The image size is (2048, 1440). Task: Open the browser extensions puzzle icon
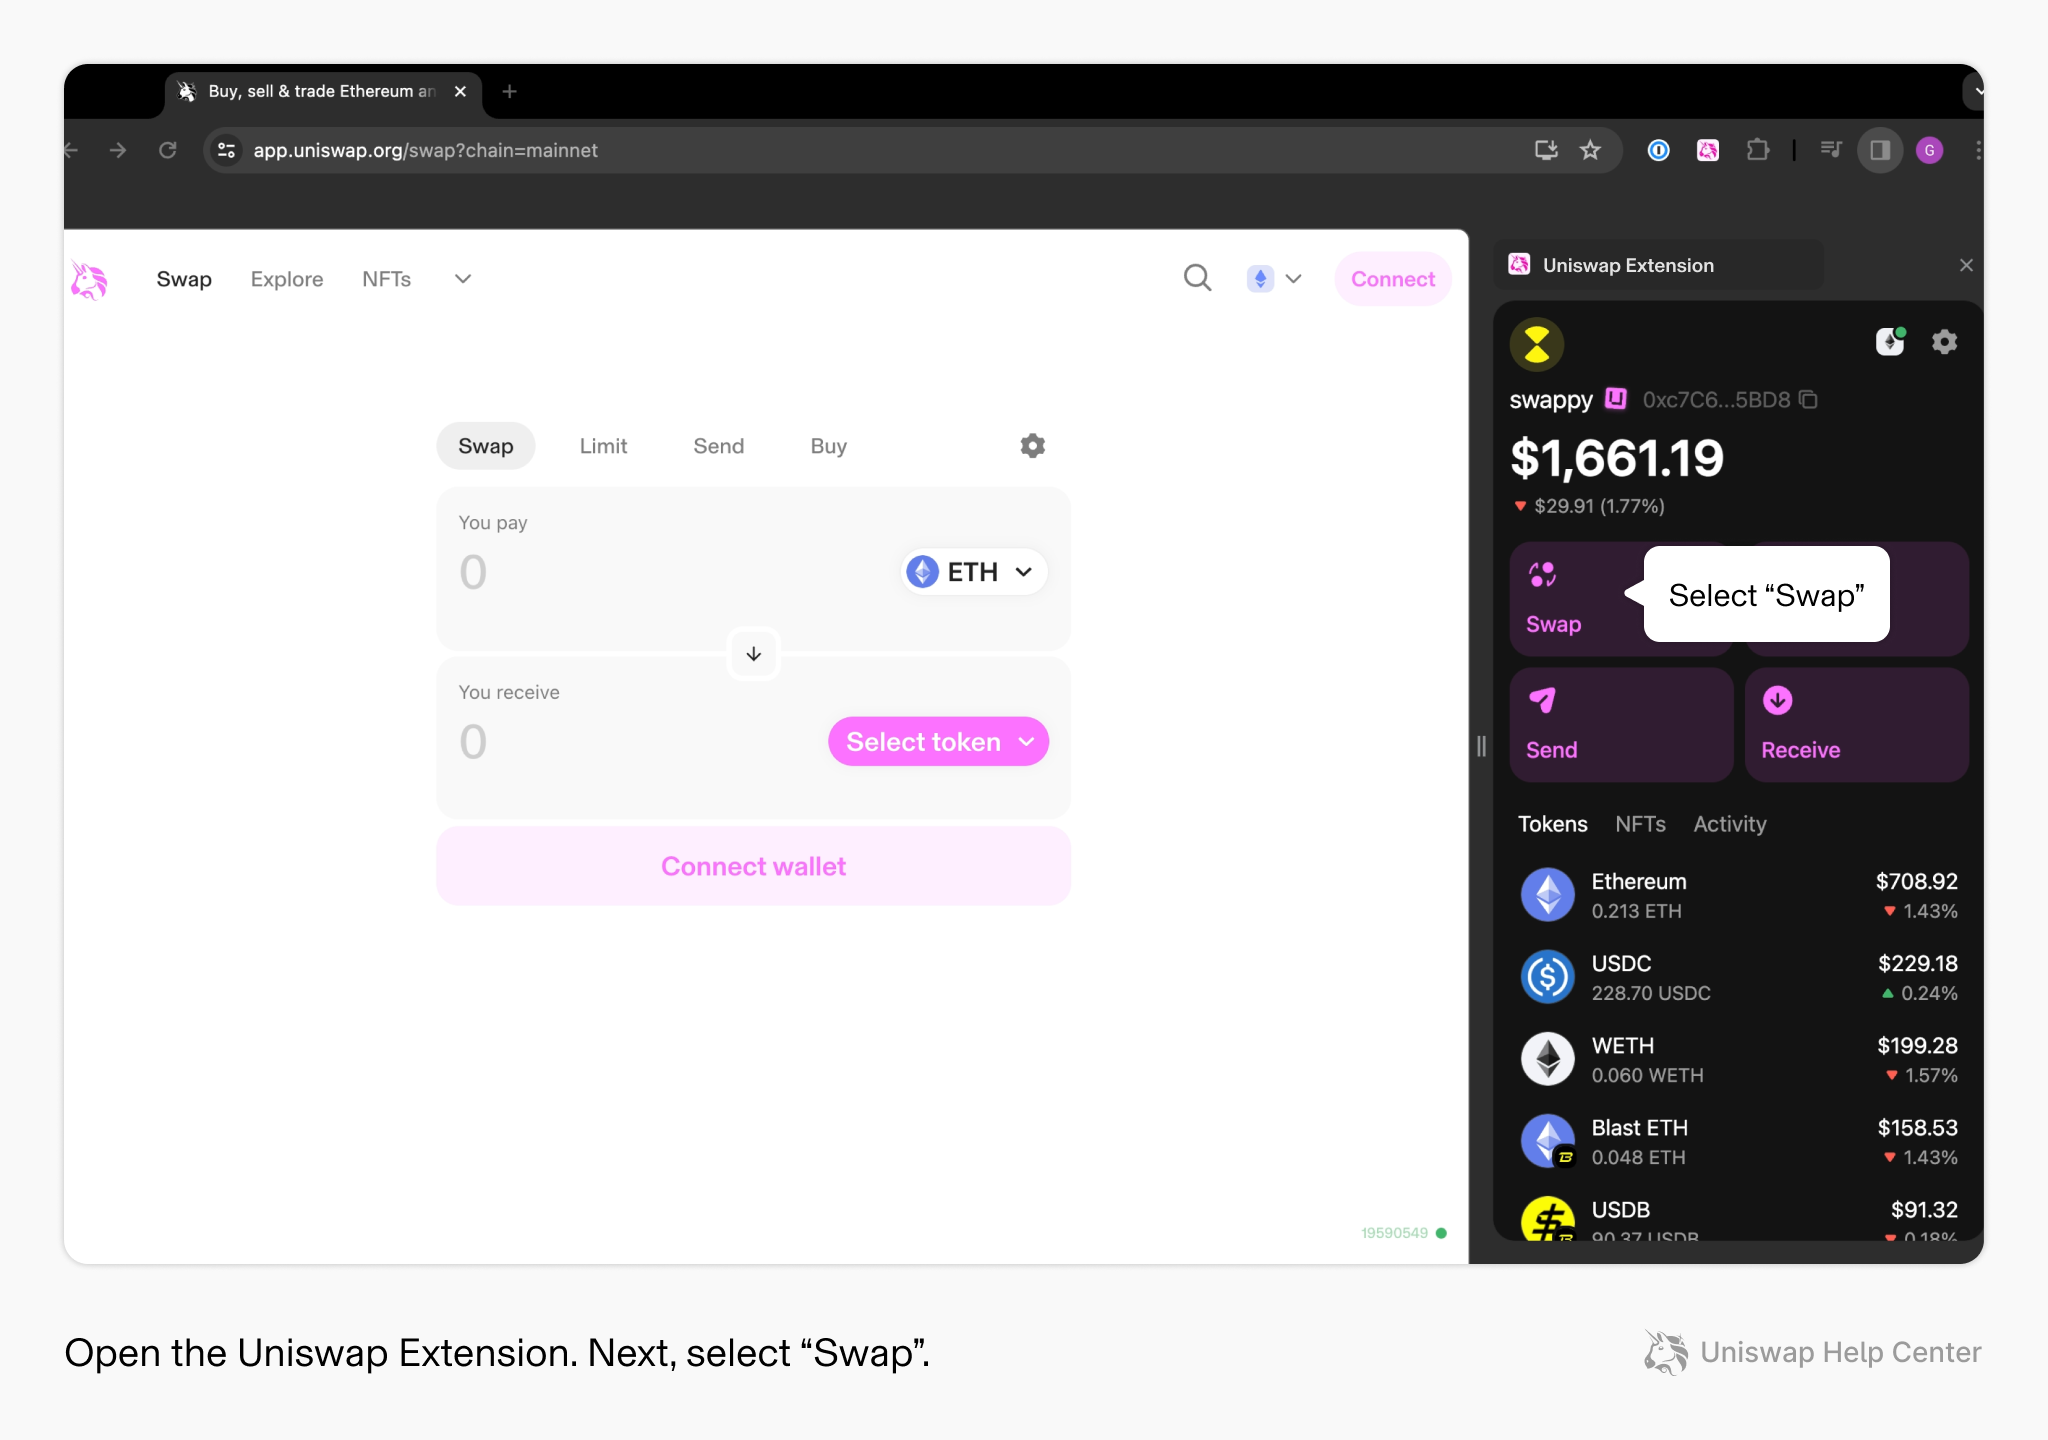click(1759, 150)
